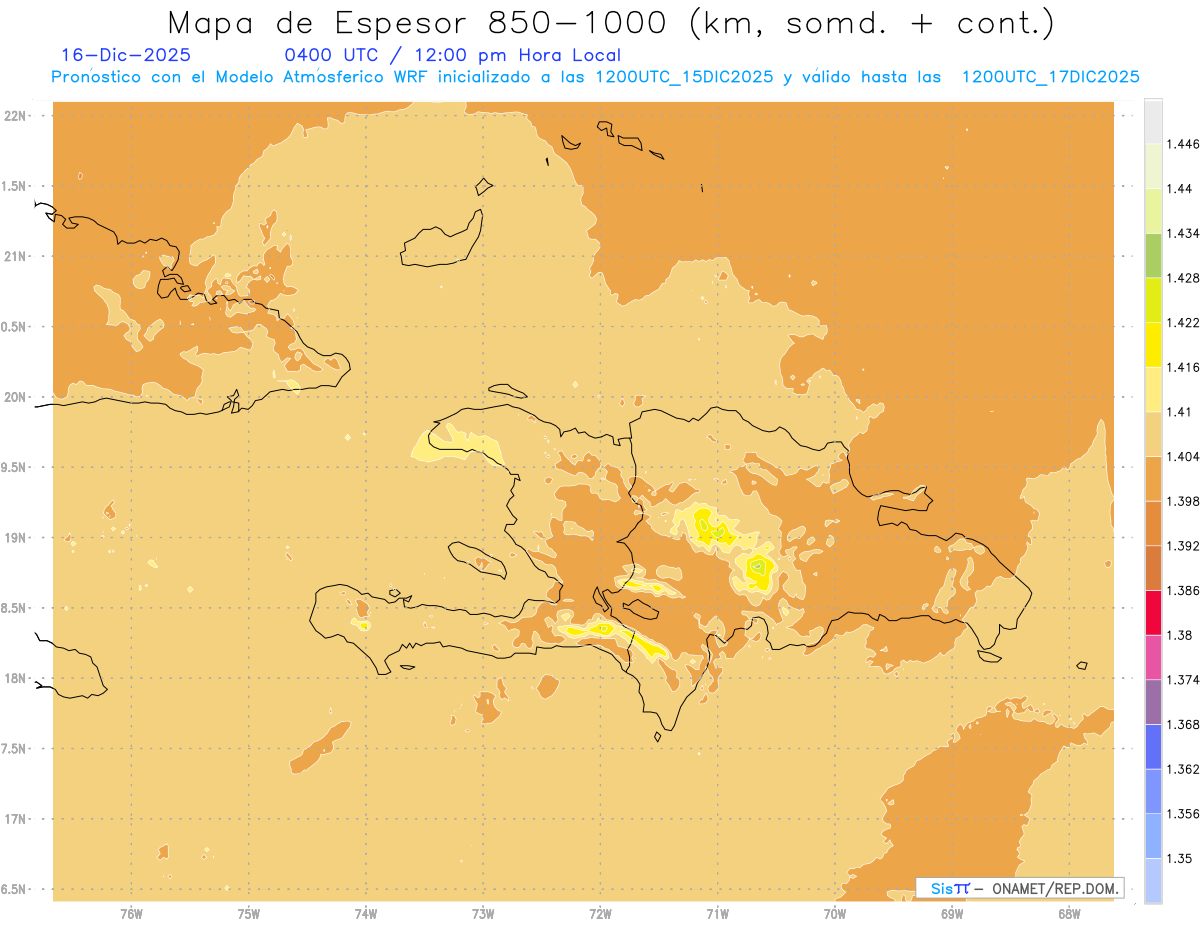Click the colorbar value label 1.374
The width and height of the screenshot is (1200, 927).
[1184, 680]
